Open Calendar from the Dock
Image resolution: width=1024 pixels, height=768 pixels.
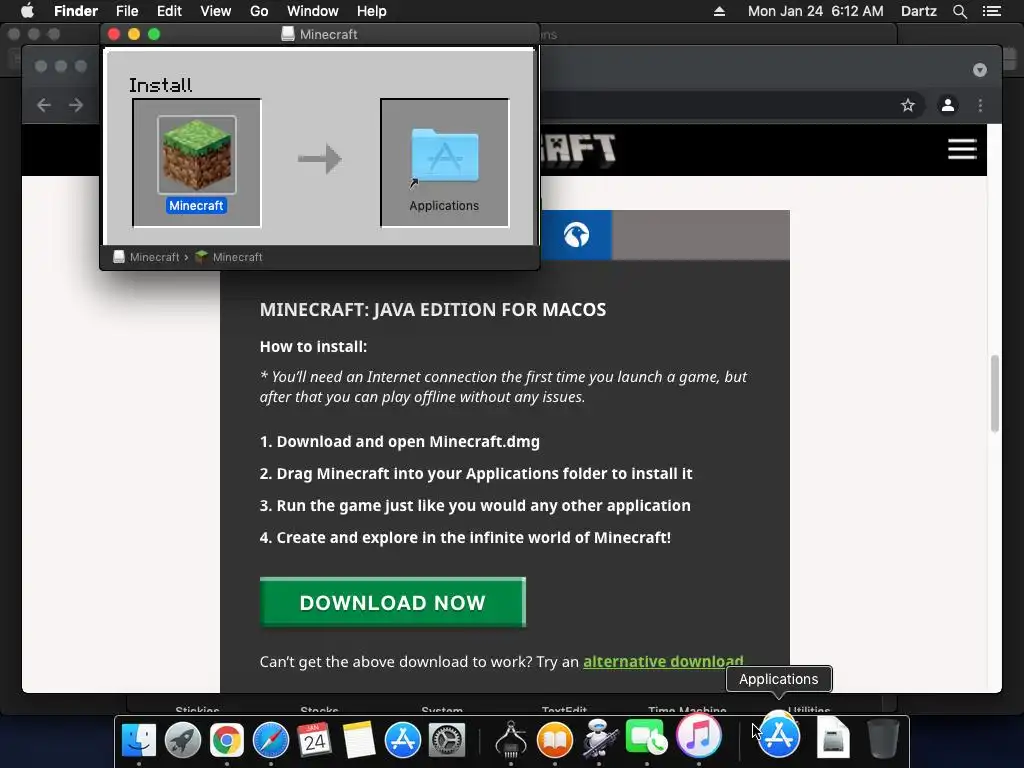tap(315, 740)
